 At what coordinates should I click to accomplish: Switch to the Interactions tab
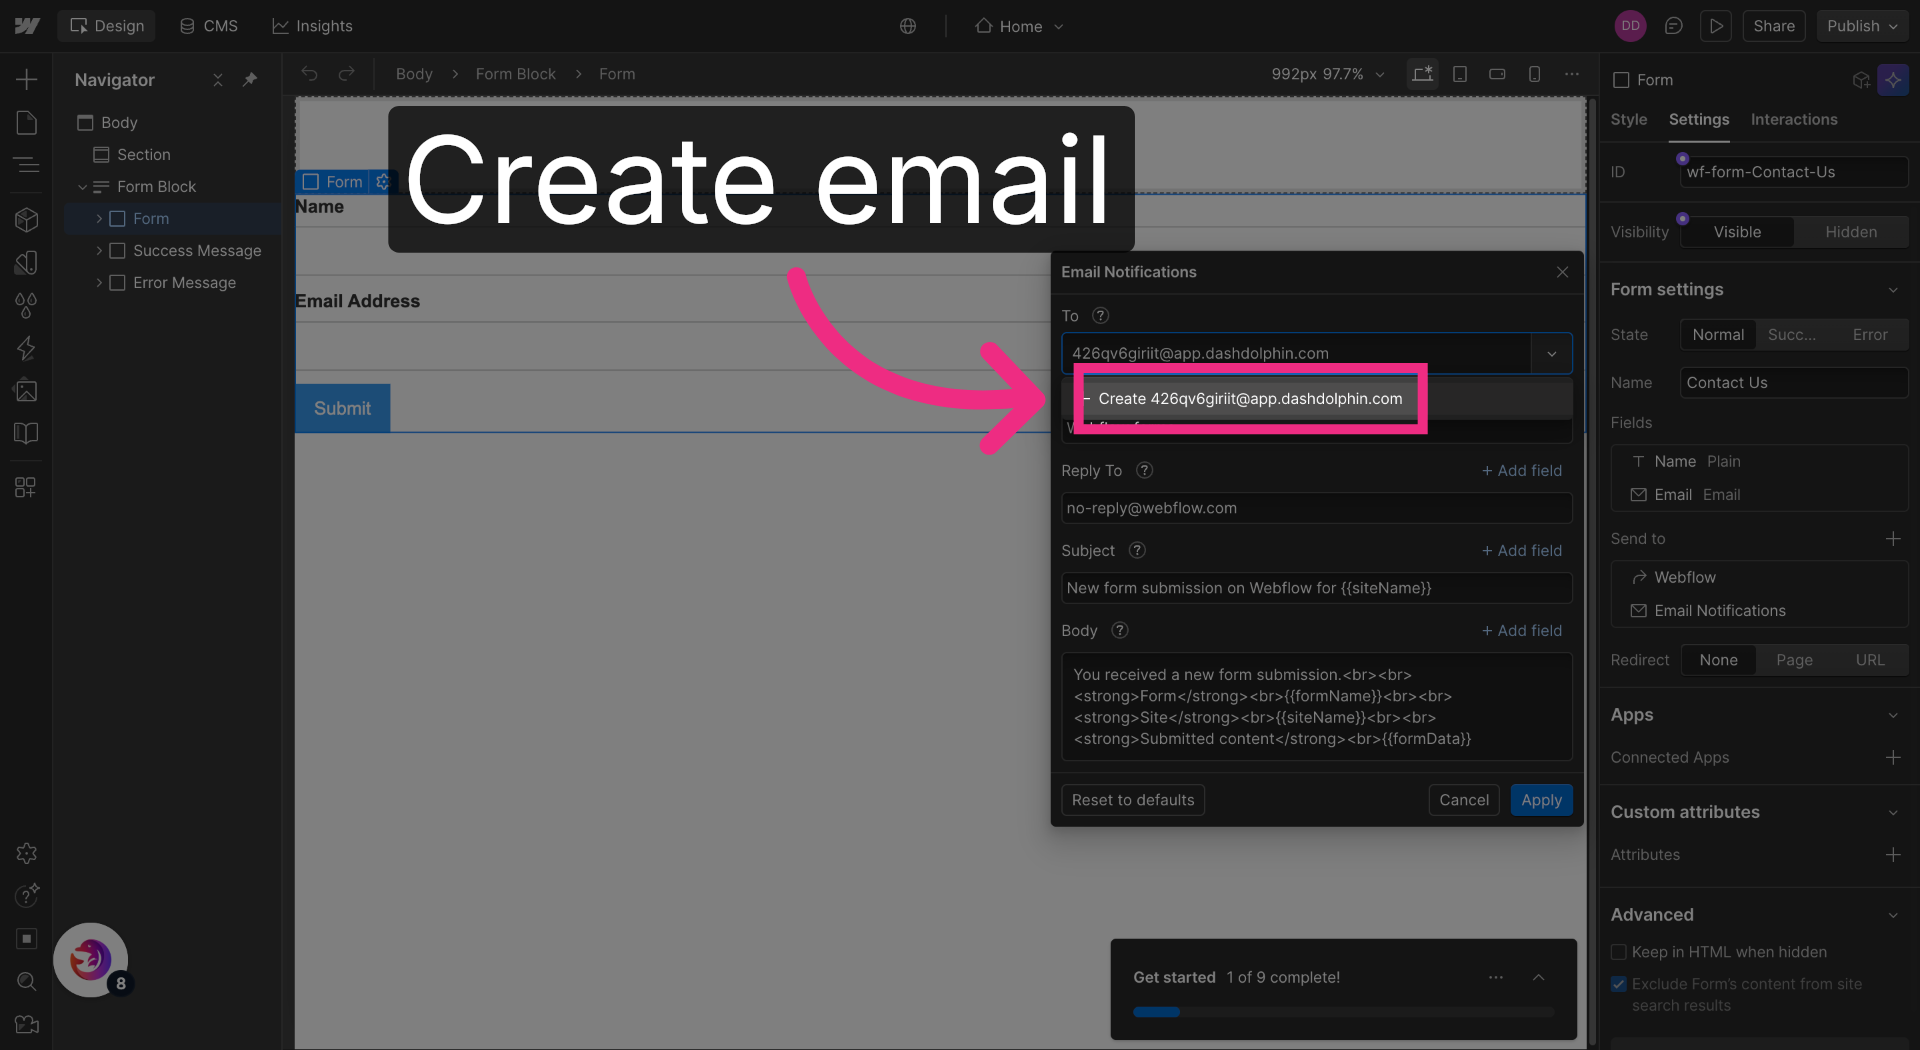1793,119
